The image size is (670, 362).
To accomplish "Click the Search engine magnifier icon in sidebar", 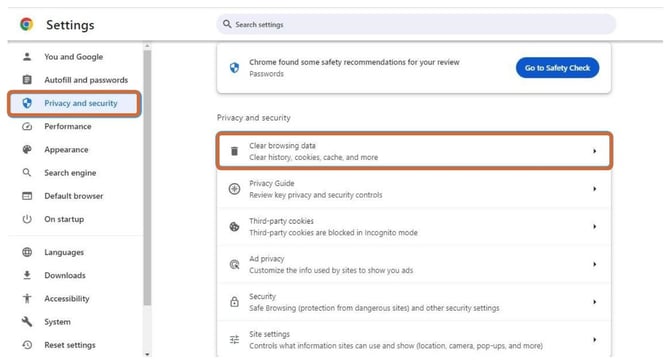I will (27, 173).
